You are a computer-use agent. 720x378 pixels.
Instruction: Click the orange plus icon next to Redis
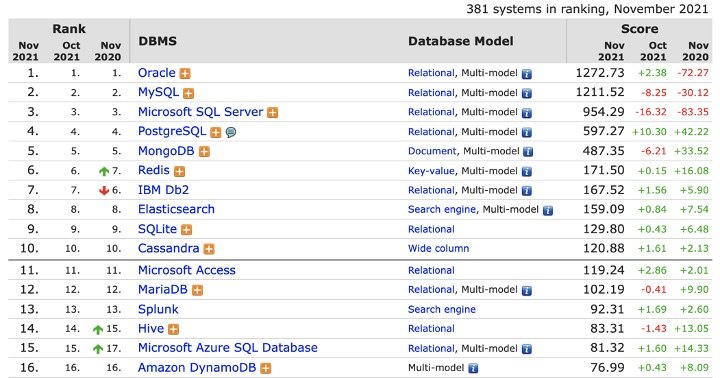[x=179, y=171]
